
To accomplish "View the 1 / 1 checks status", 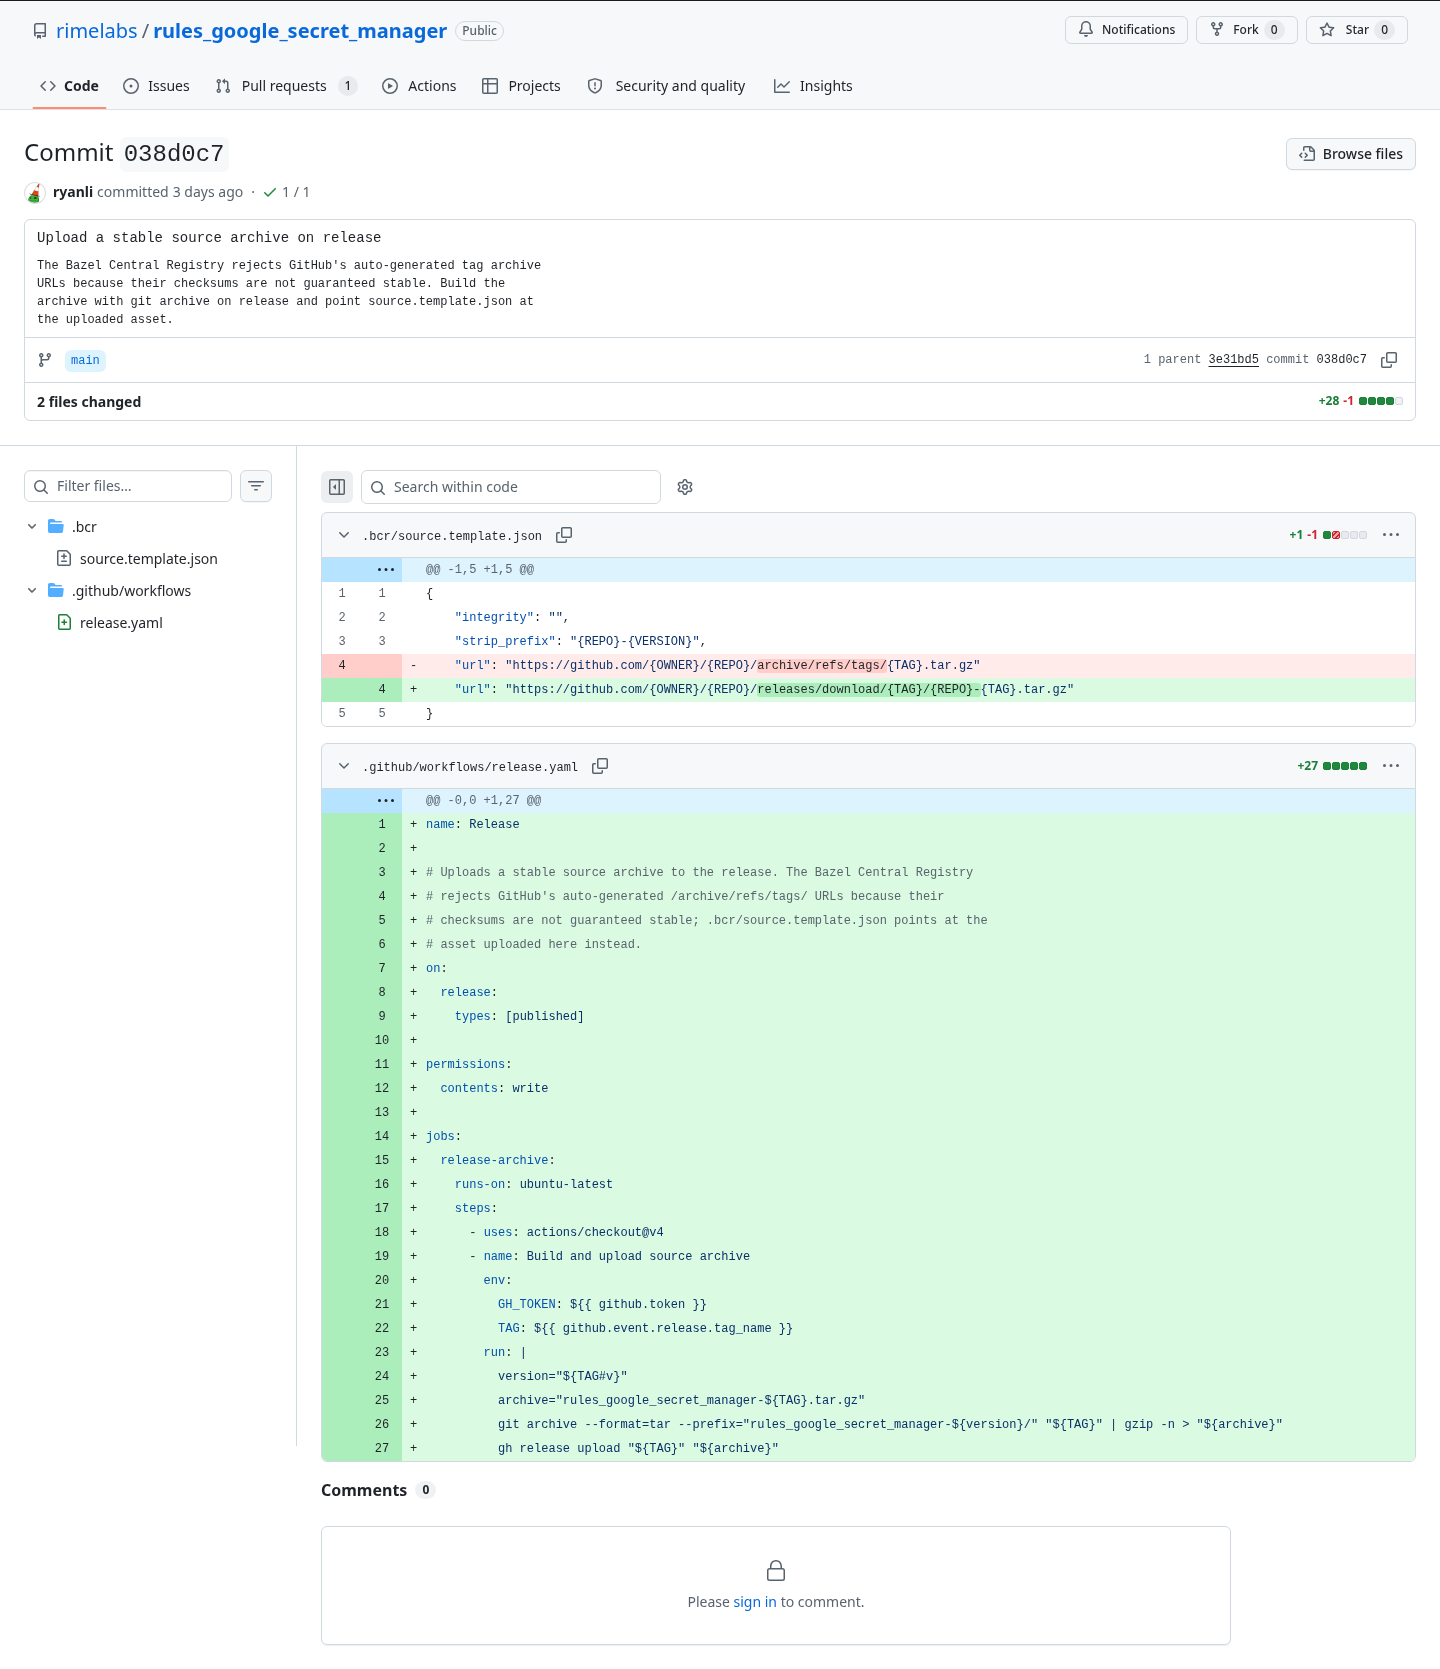I will 286,192.
